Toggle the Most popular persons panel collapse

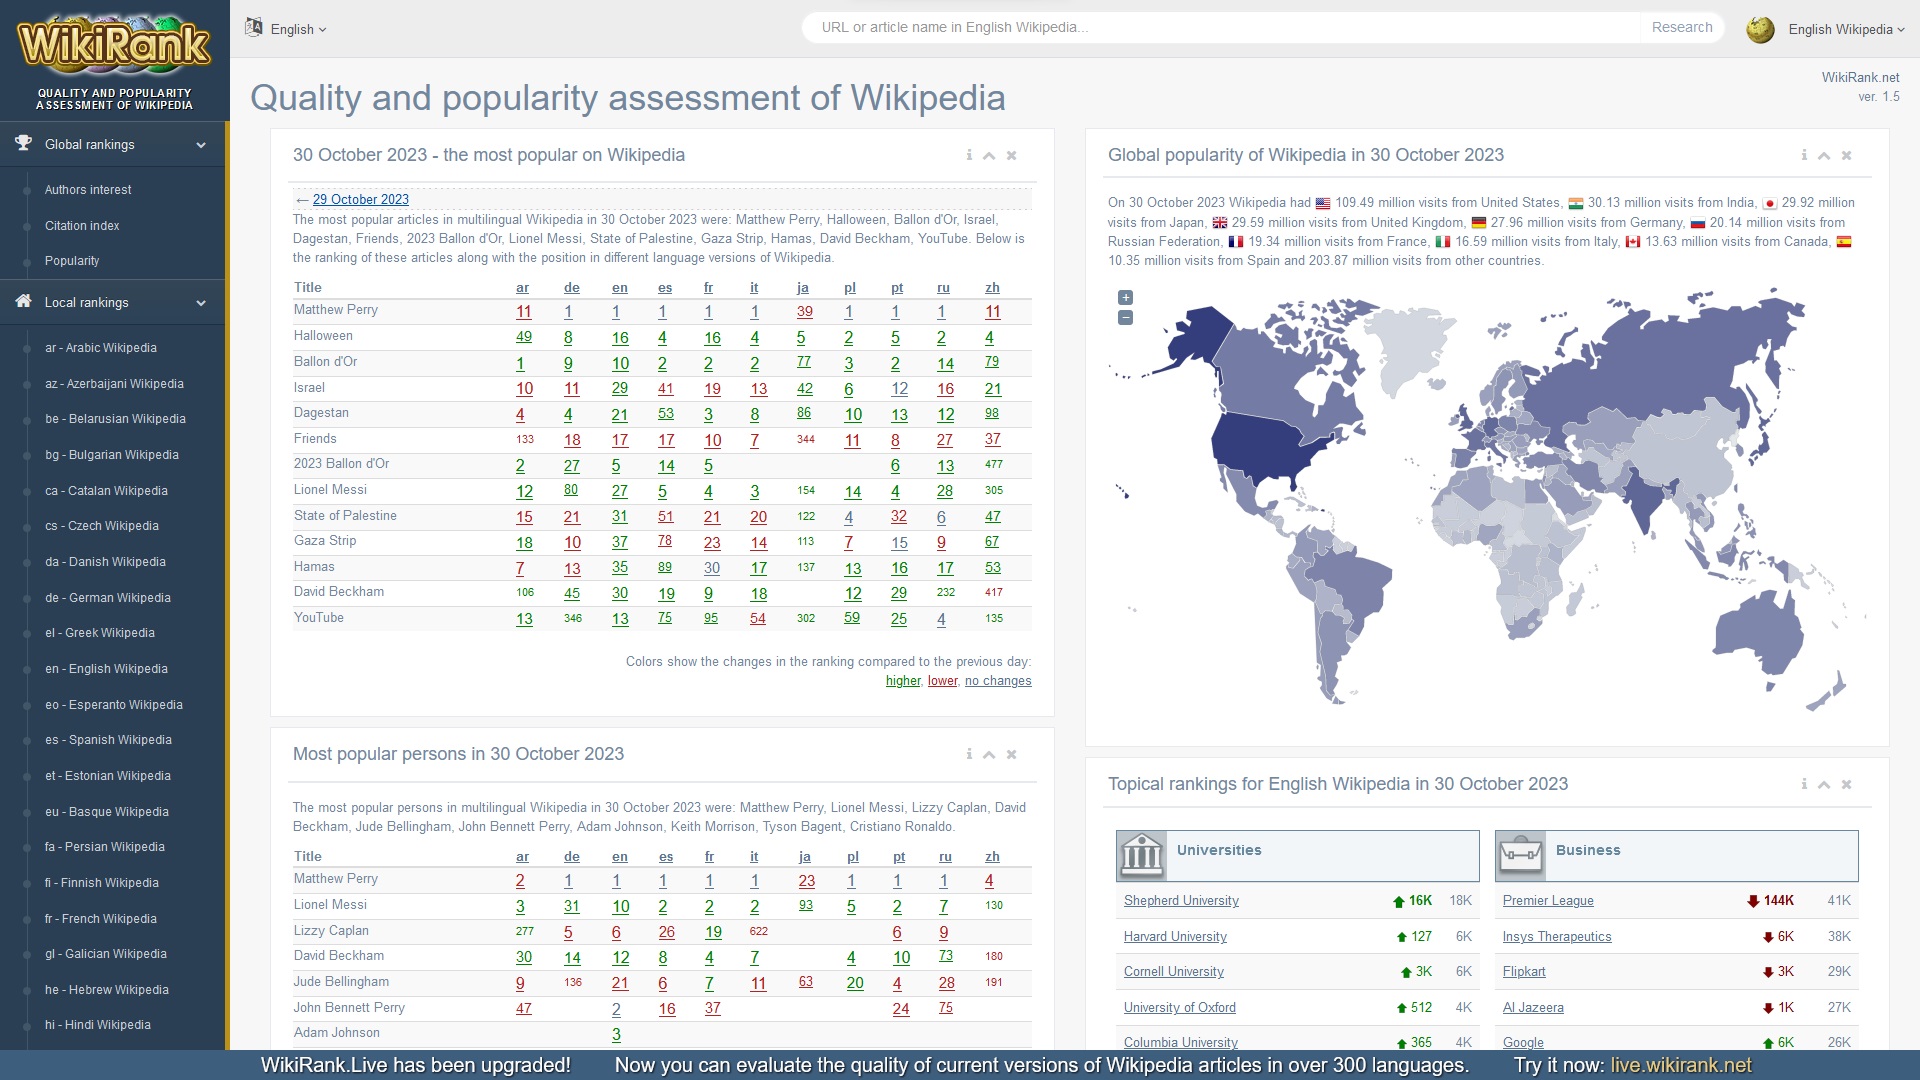pos(989,753)
